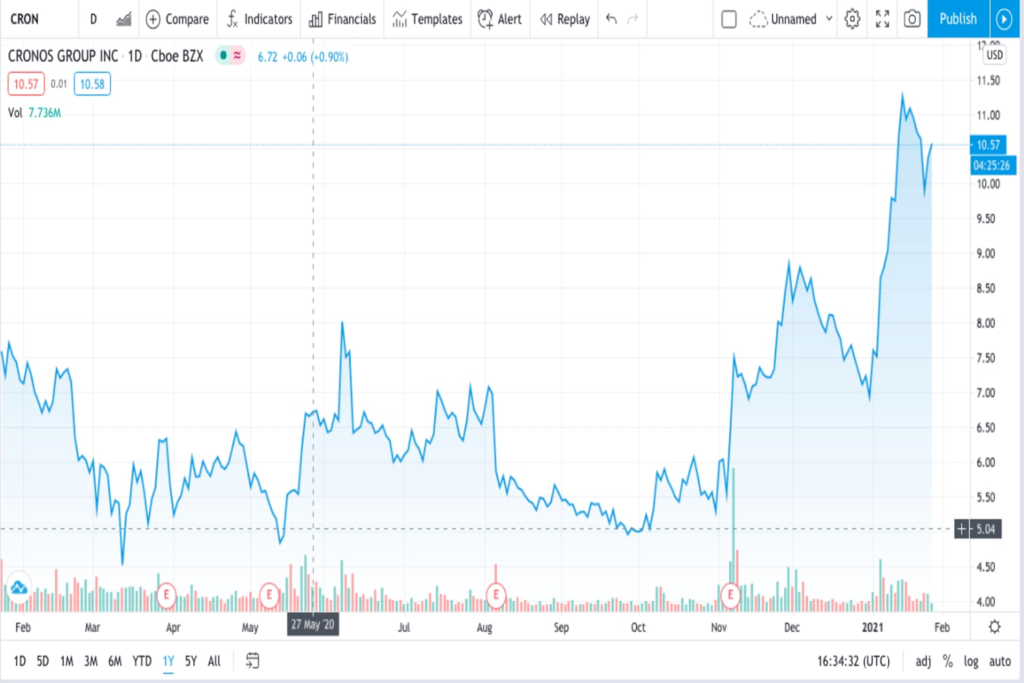Select the 6M date range
The image size is (1024, 683).
(x=115, y=661)
